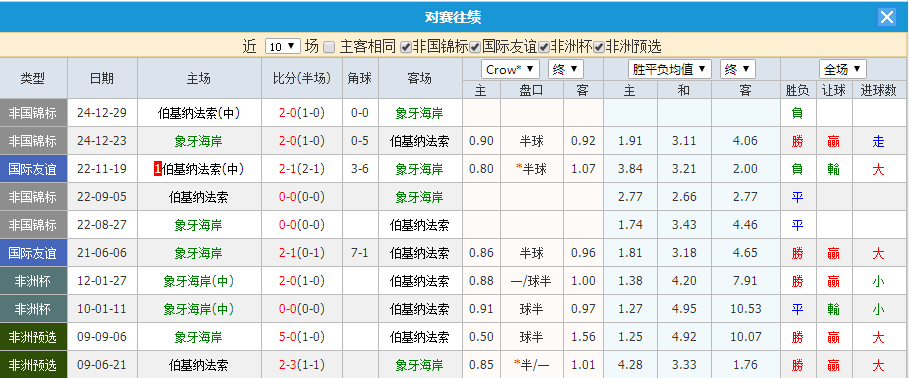Click 非国锦标 type tag for 24-12-29 match
The image size is (909, 378).
[x=33, y=113]
